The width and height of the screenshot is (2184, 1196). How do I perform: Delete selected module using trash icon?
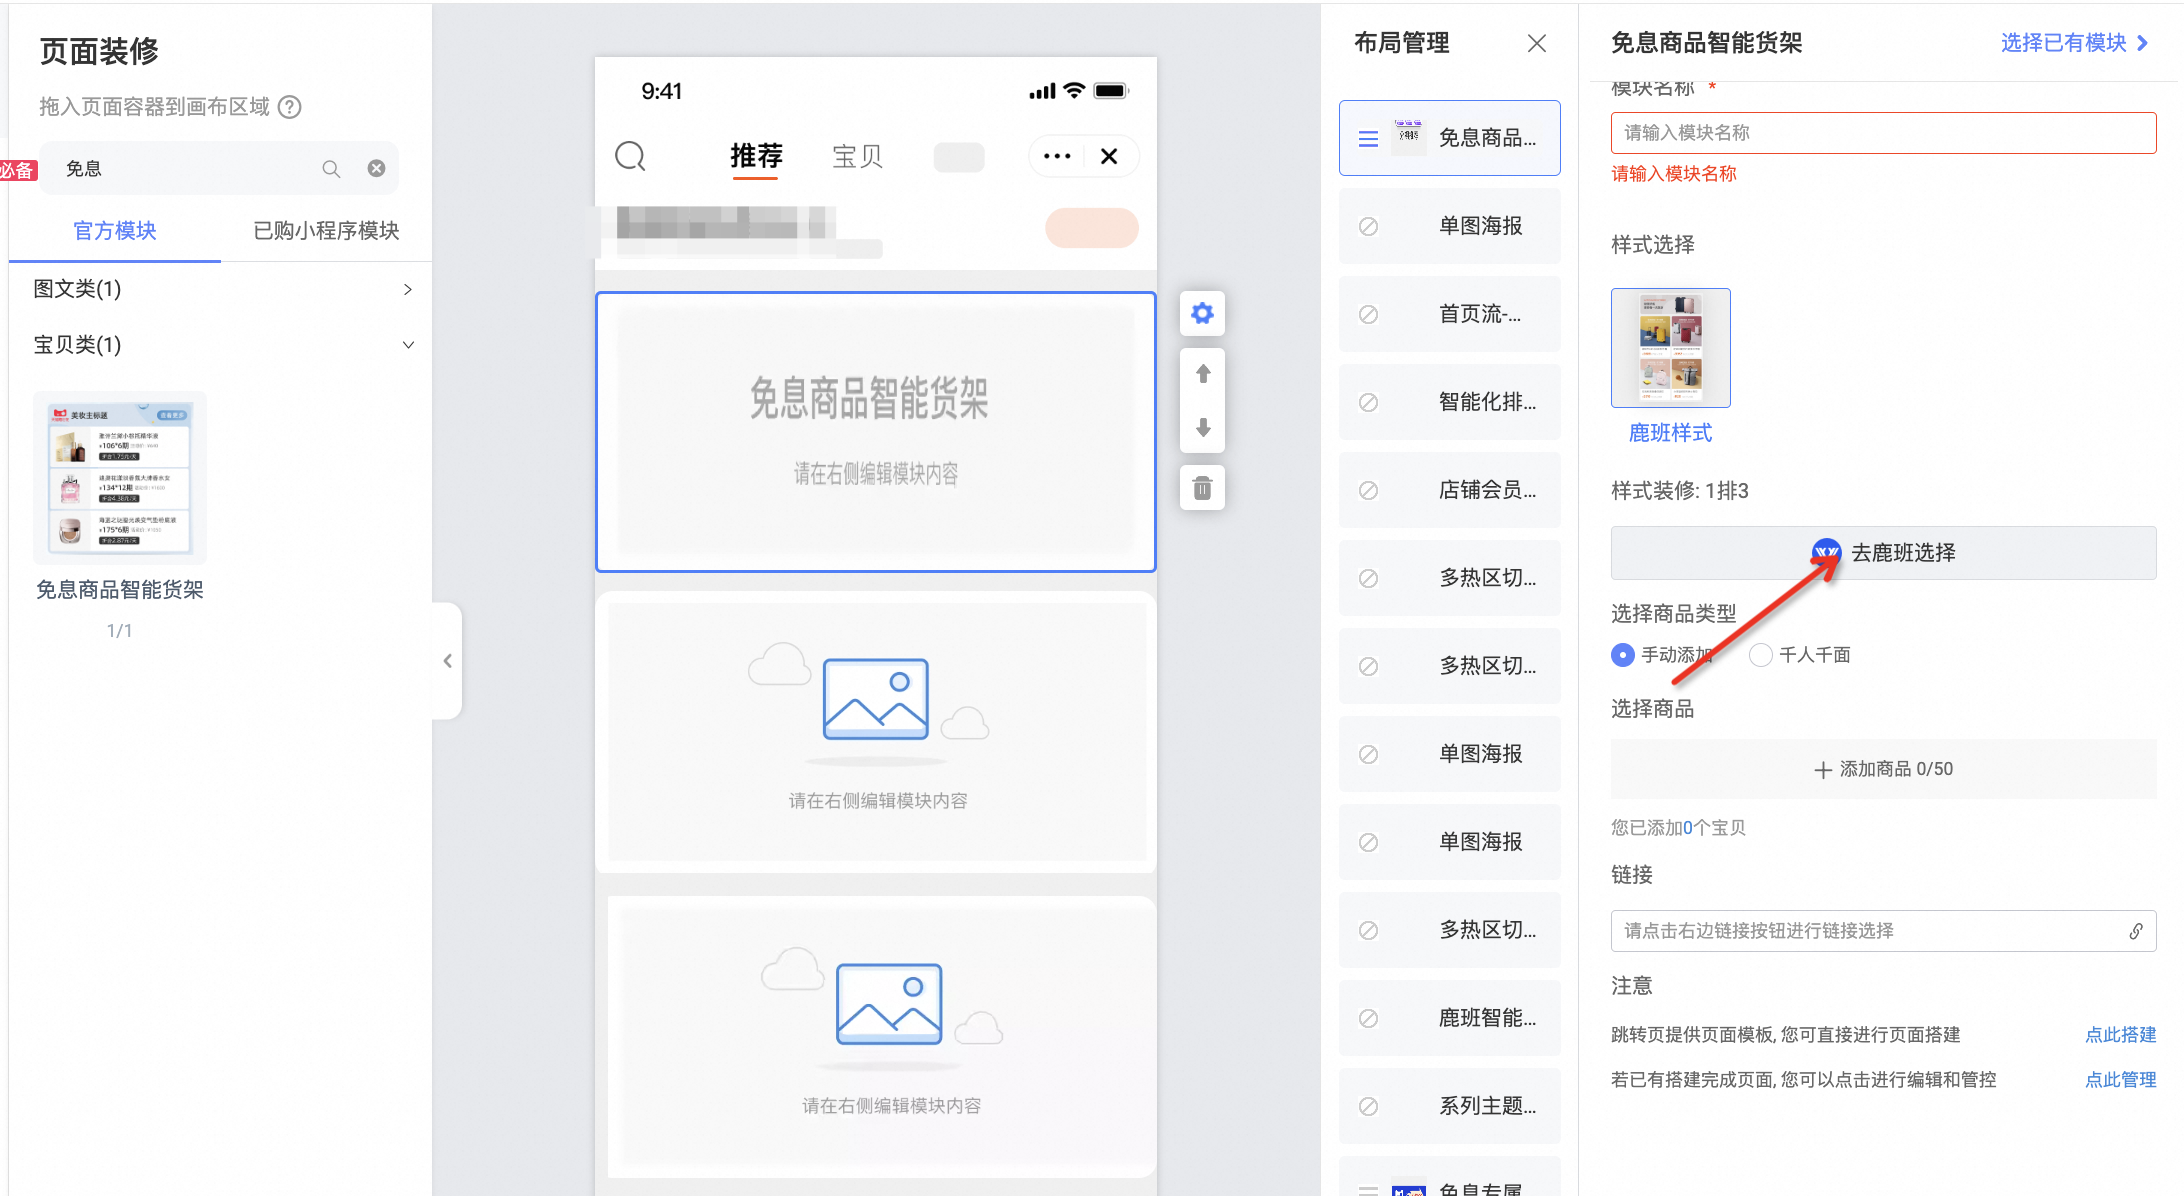(x=1202, y=488)
